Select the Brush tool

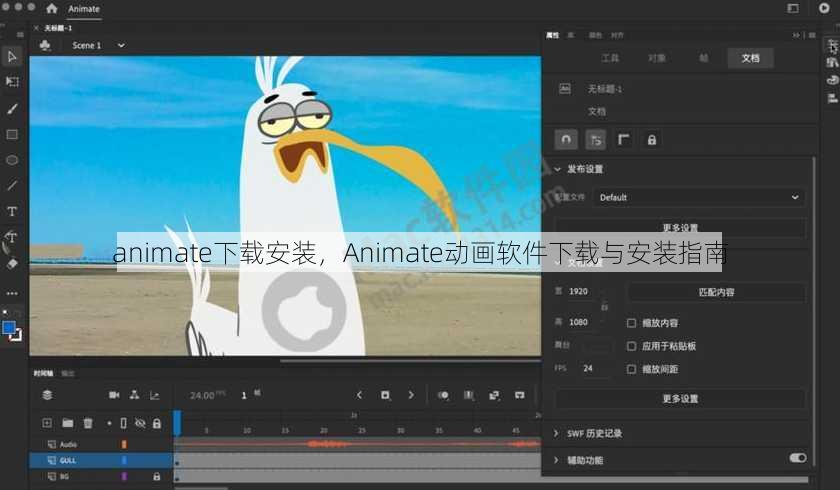pos(12,109)
